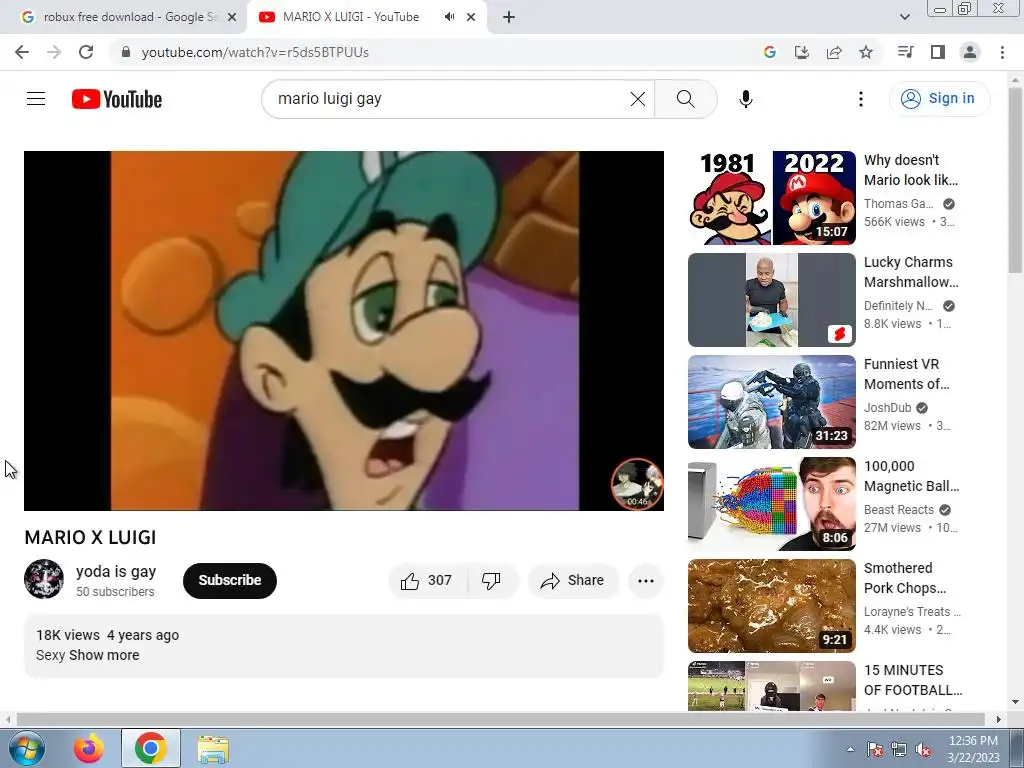Viewport: 1024px width, 768px height.
Task: Open media controls icon in Chrome toolbar
Action: pos(906,52)
